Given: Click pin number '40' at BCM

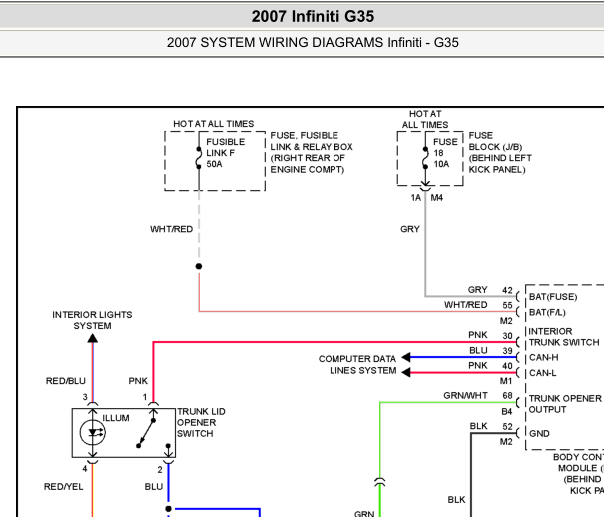Looking at the screenshot, I should (507, 366).
